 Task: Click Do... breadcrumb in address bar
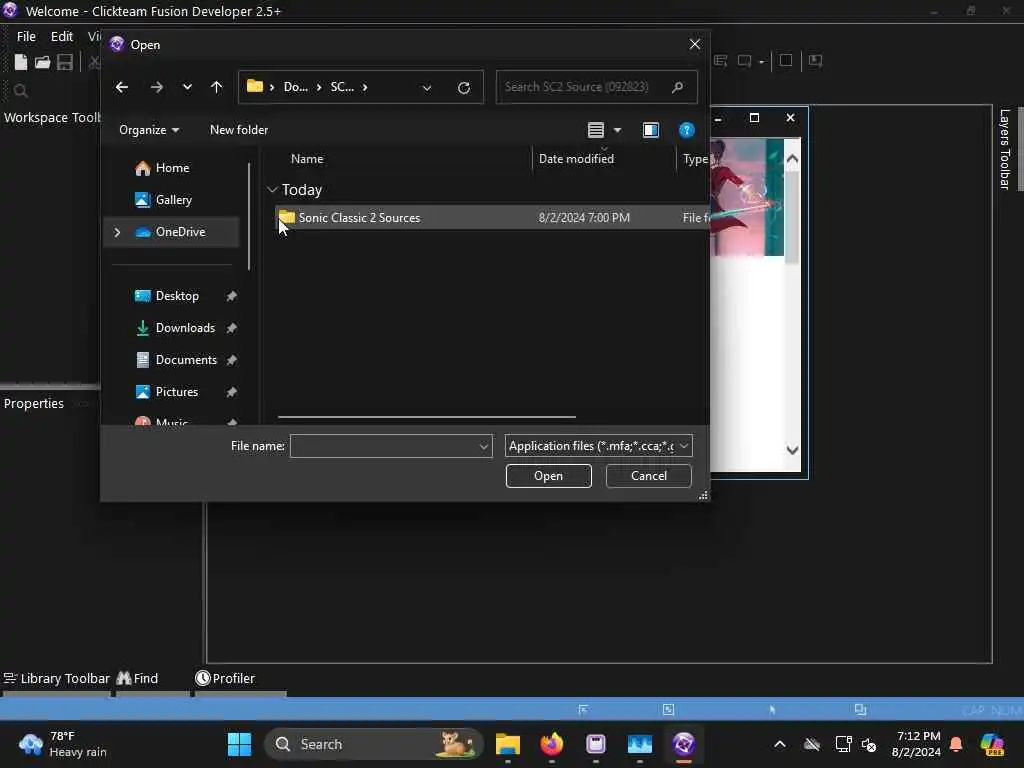[295, 87]
